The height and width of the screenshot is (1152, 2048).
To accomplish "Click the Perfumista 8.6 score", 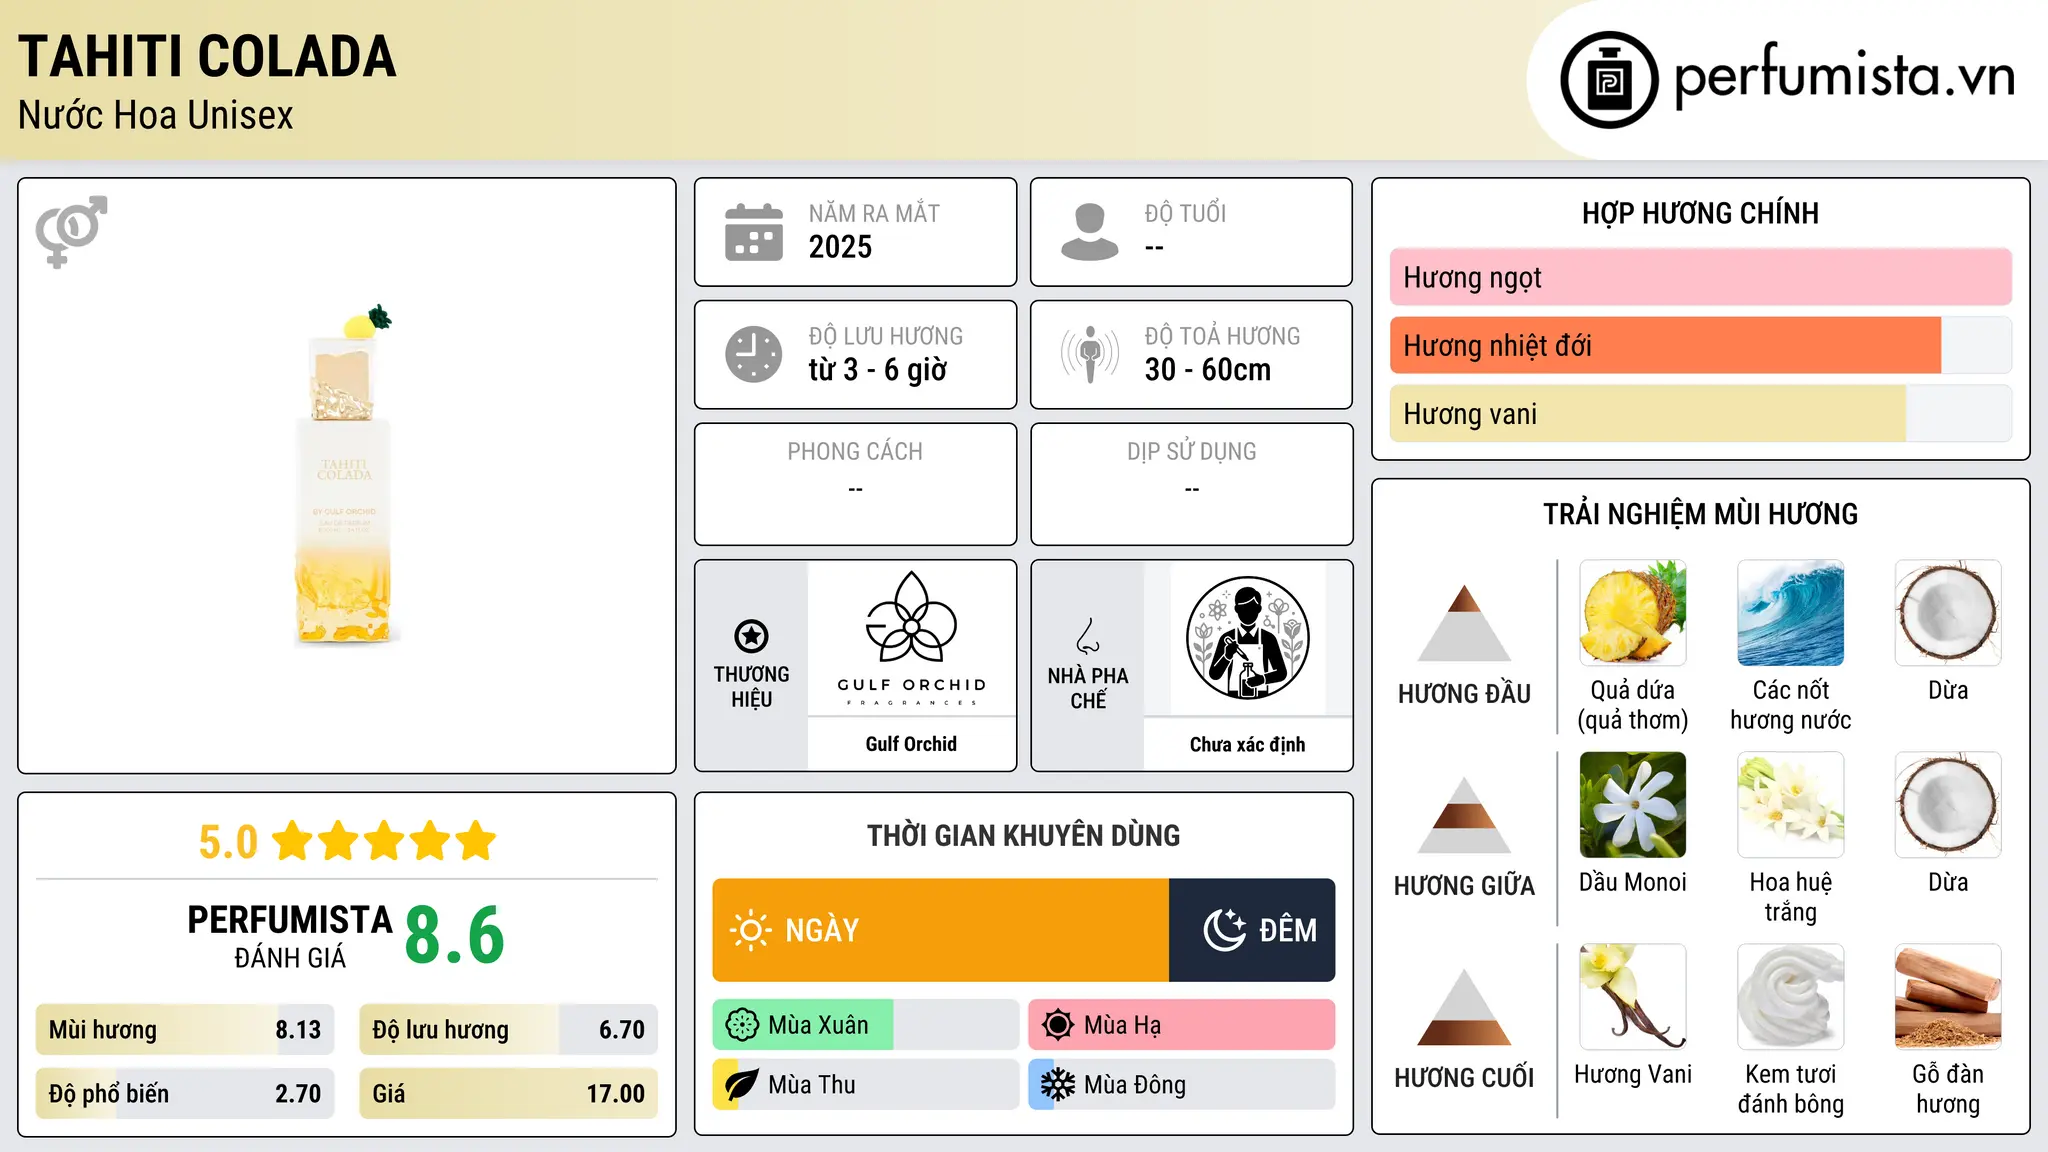I will pos(455,935).
